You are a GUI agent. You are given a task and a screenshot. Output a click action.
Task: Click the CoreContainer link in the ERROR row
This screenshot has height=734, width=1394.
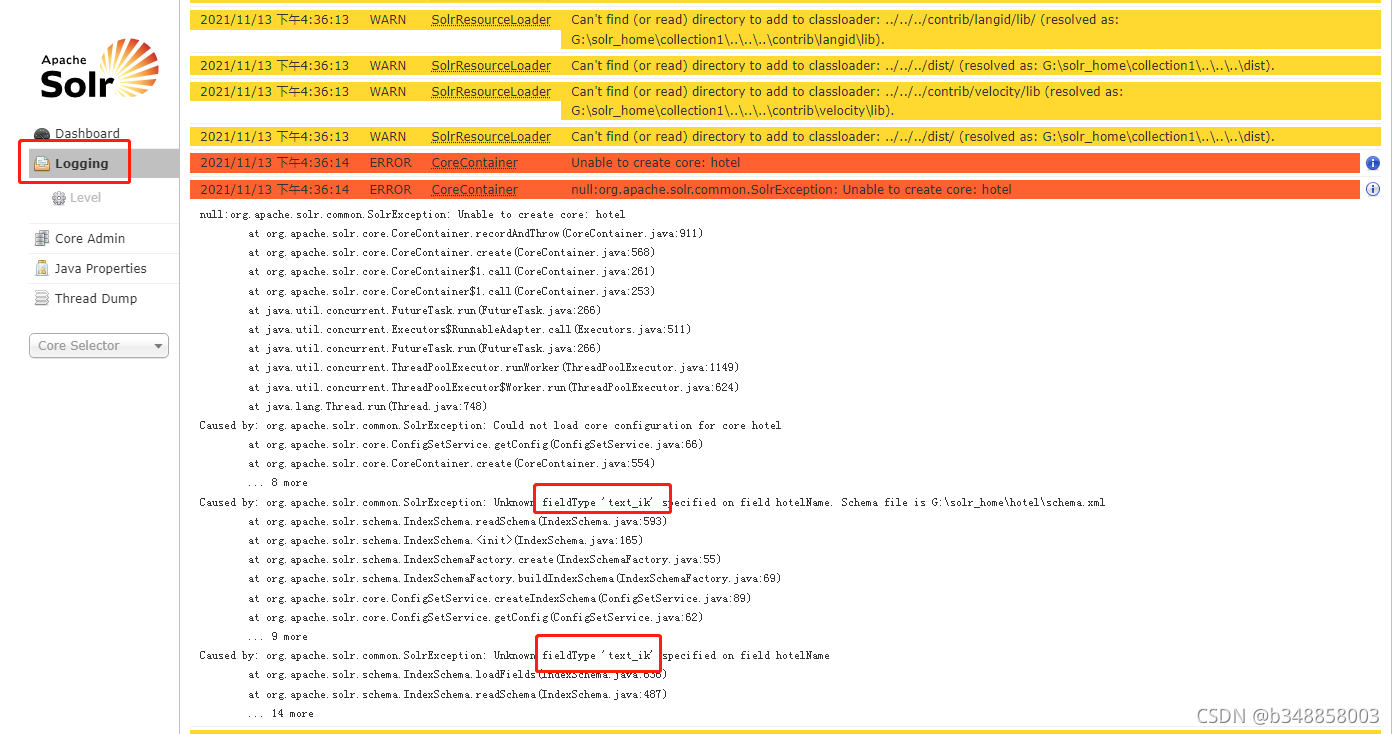point(473,162)
